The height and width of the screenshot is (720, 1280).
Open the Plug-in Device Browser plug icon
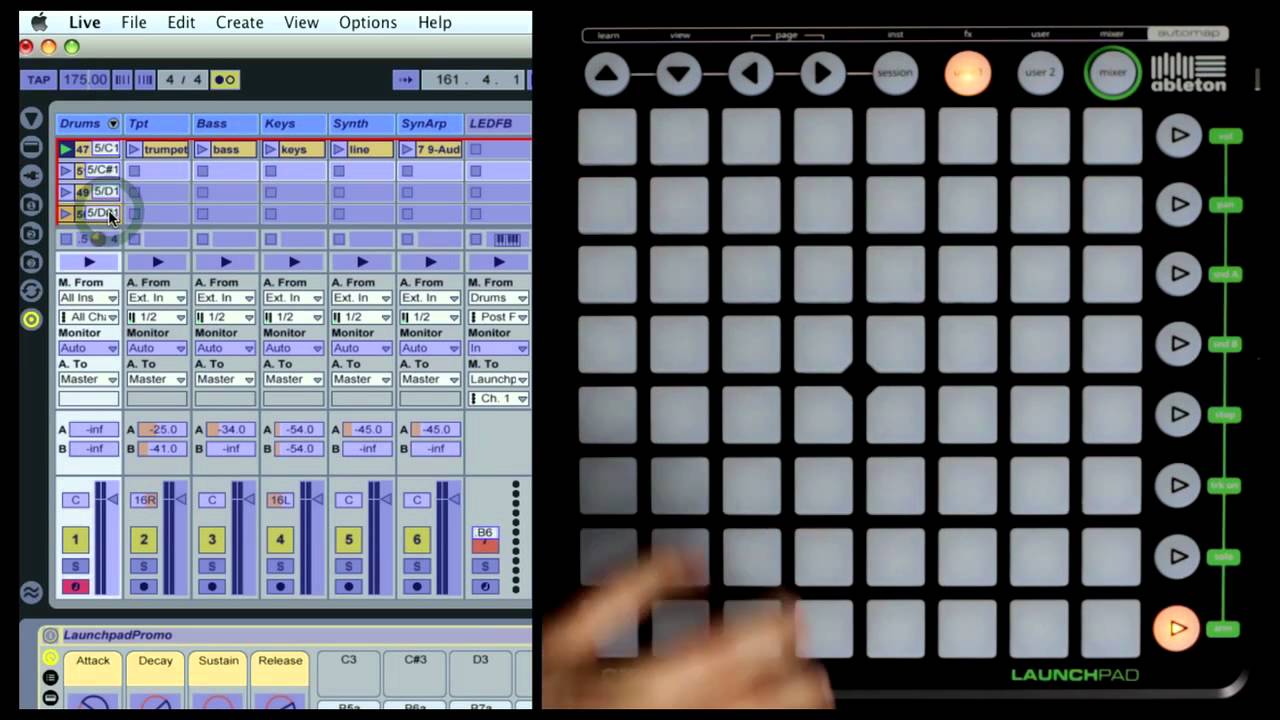[x=32, y=175]
